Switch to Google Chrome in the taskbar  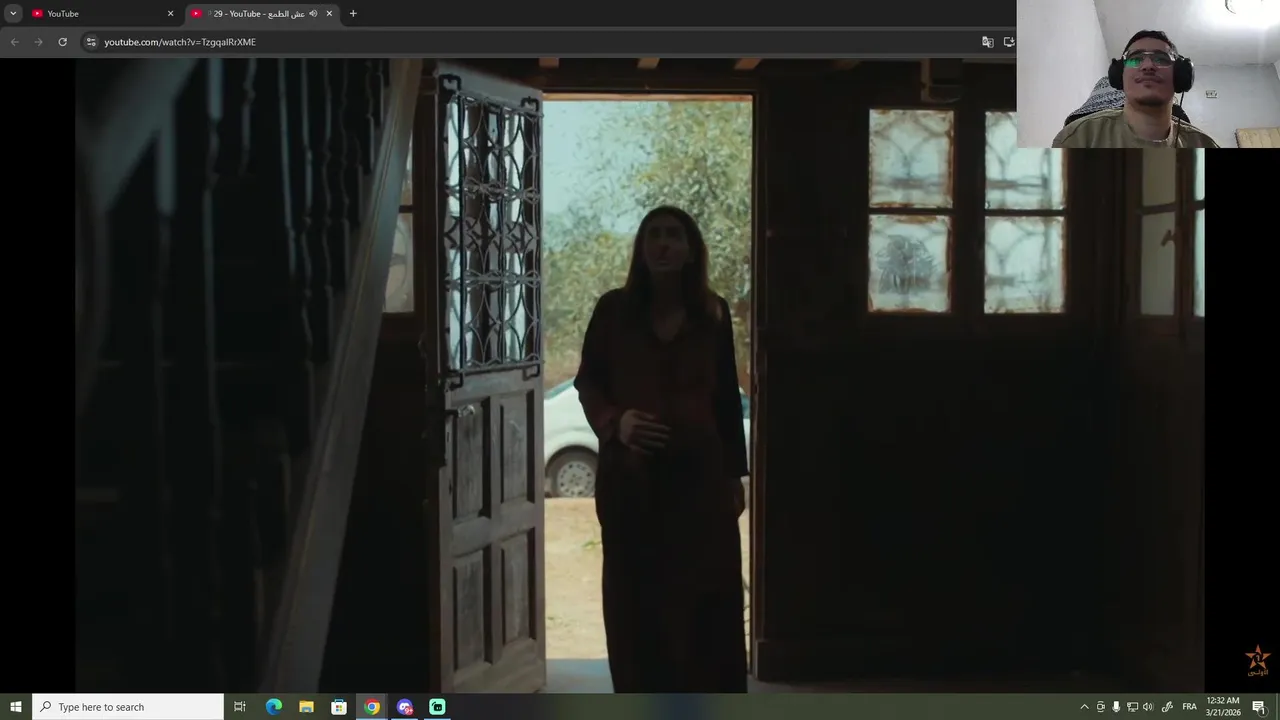pyautogui.click(x=372, y=707)
